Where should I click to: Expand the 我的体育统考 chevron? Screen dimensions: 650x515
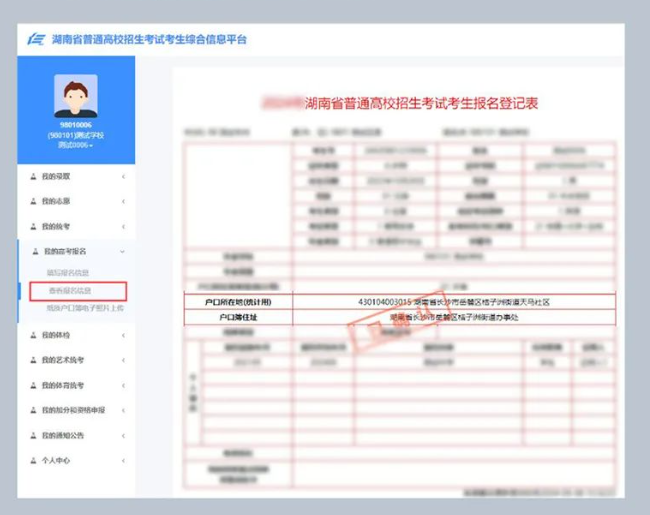click(123, 385)
